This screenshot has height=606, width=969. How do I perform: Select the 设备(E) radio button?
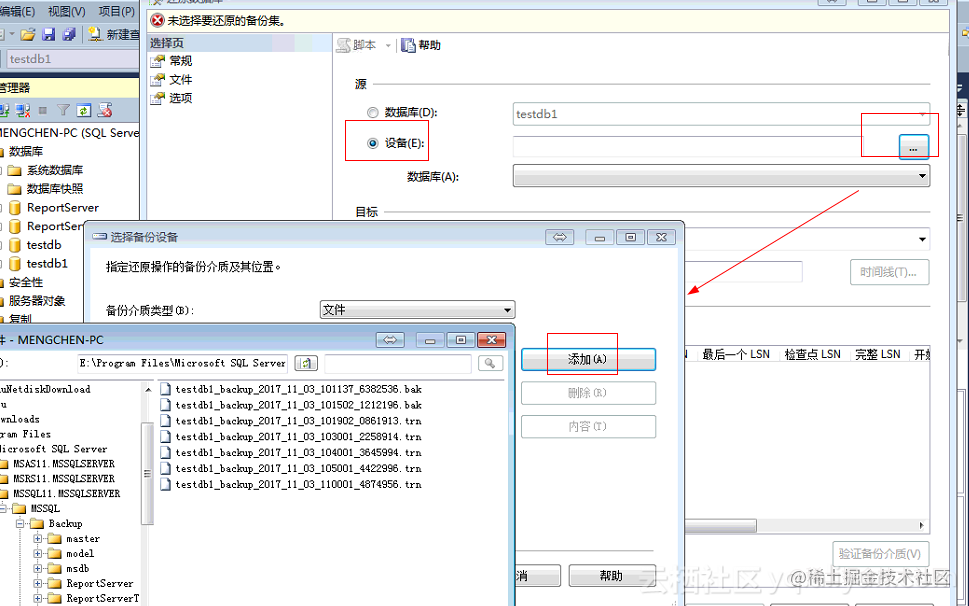(371, 141)
